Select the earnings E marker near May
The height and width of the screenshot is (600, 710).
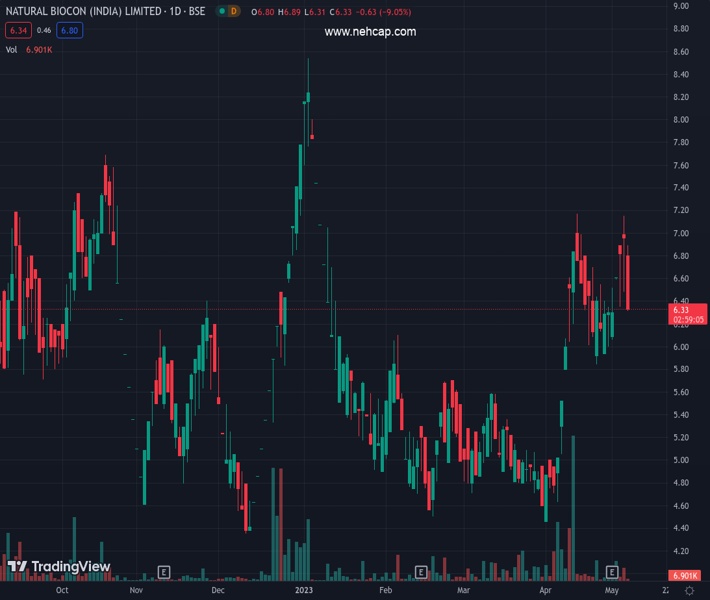pyautogui.click(x=612, y=572)
